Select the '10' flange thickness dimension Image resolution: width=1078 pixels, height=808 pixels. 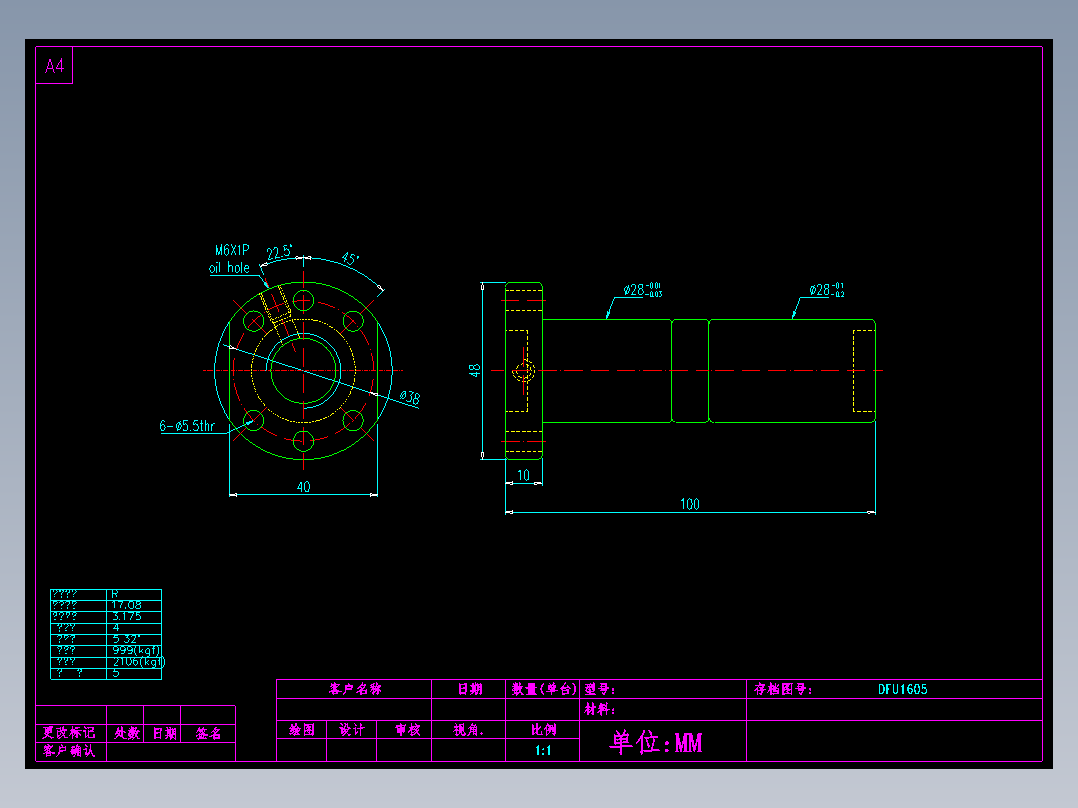click(523, 475)
